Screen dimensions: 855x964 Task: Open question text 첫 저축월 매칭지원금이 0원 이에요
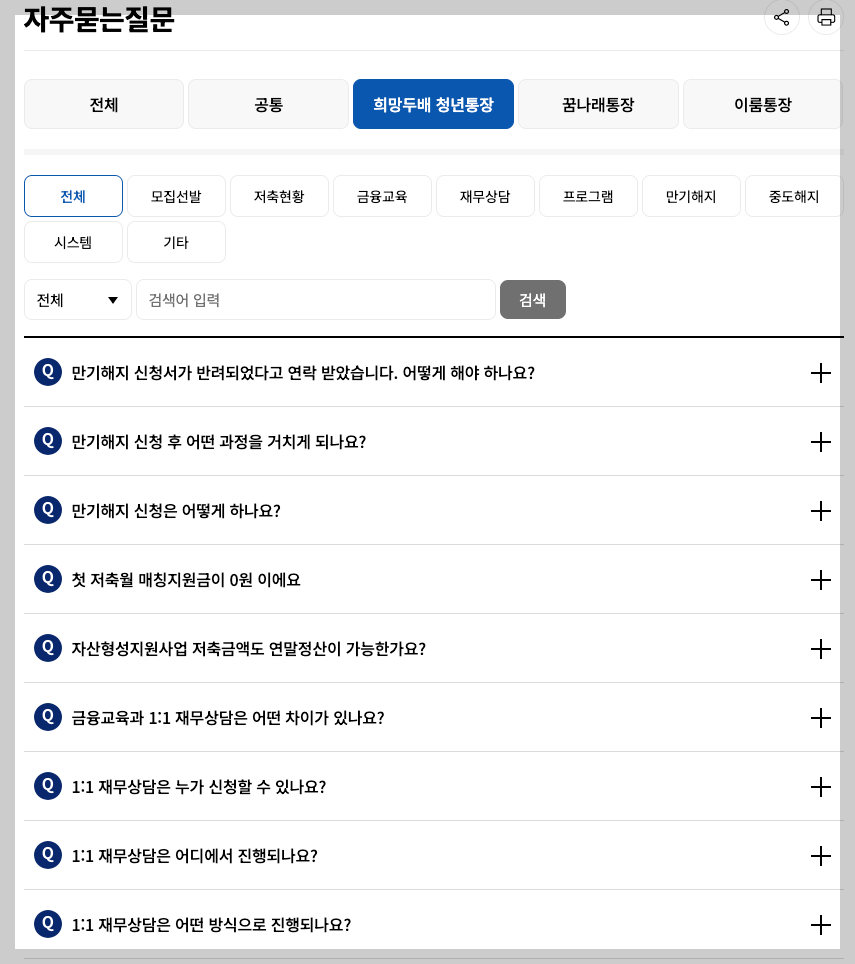pos(186,580)
